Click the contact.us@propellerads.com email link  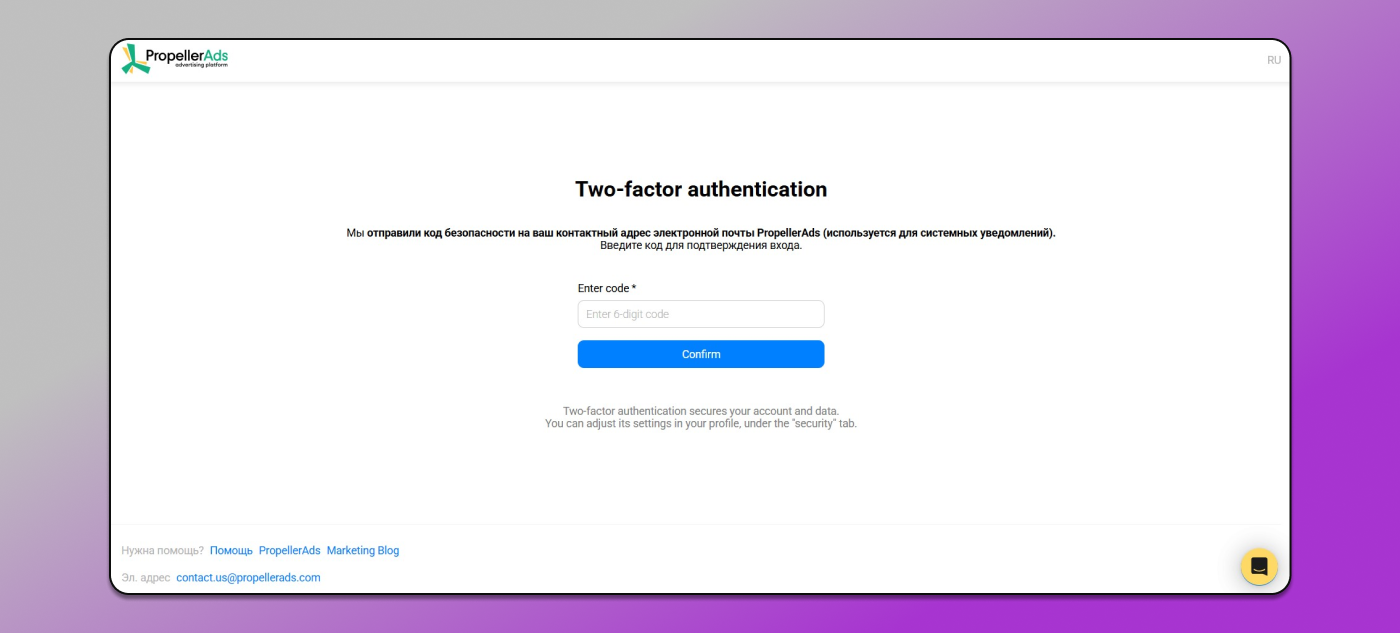click(248, 578)
